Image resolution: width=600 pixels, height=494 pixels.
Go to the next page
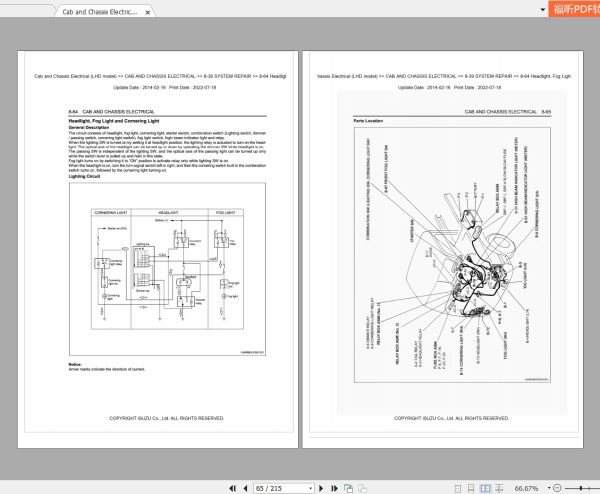coord(321,488)
